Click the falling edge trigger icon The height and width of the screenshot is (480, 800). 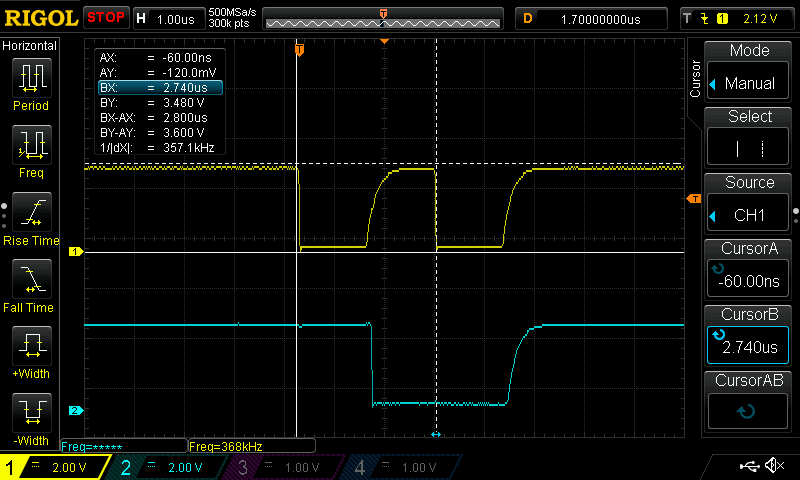705,19
